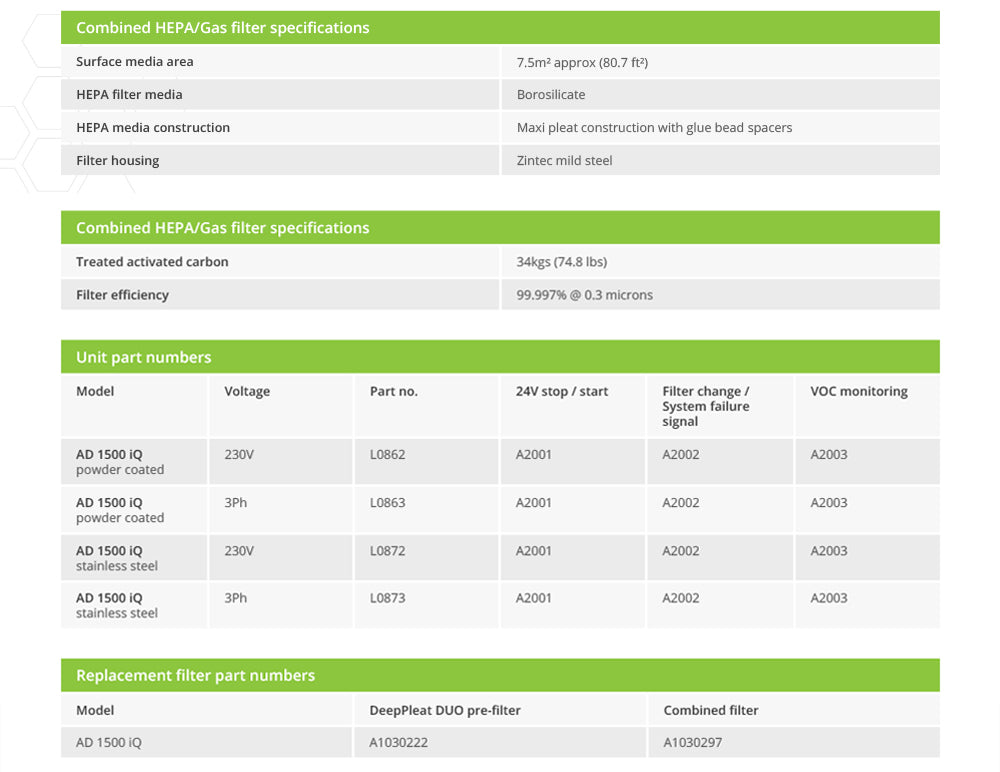Screen dimensions: 1000x772
Task: Select the 34kgs (74.8 lbs) value
Action: (561, 262)
